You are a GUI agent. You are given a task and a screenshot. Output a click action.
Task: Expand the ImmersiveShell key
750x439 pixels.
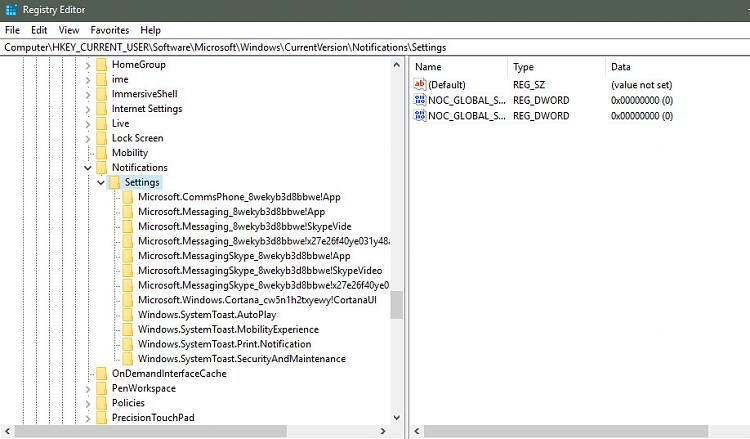click(88, 95)
